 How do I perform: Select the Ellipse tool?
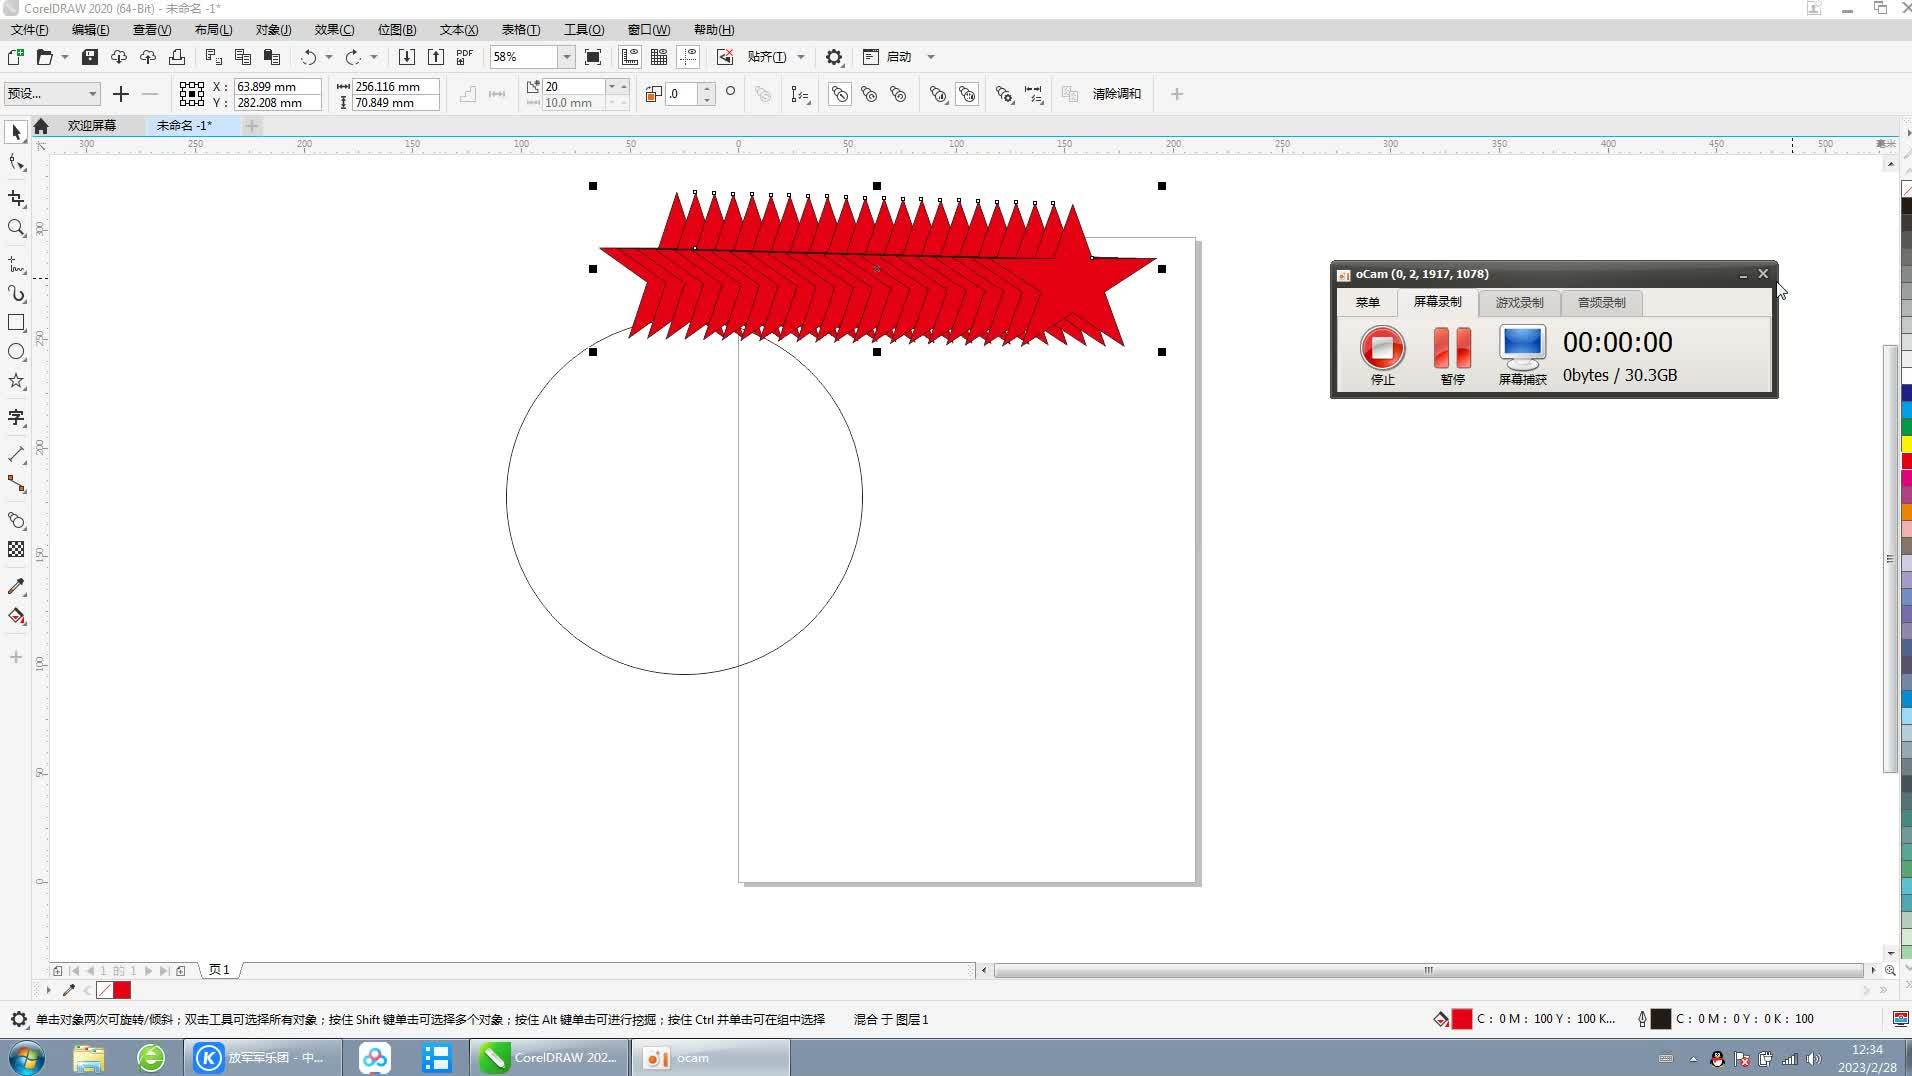(x=16, y=352)
